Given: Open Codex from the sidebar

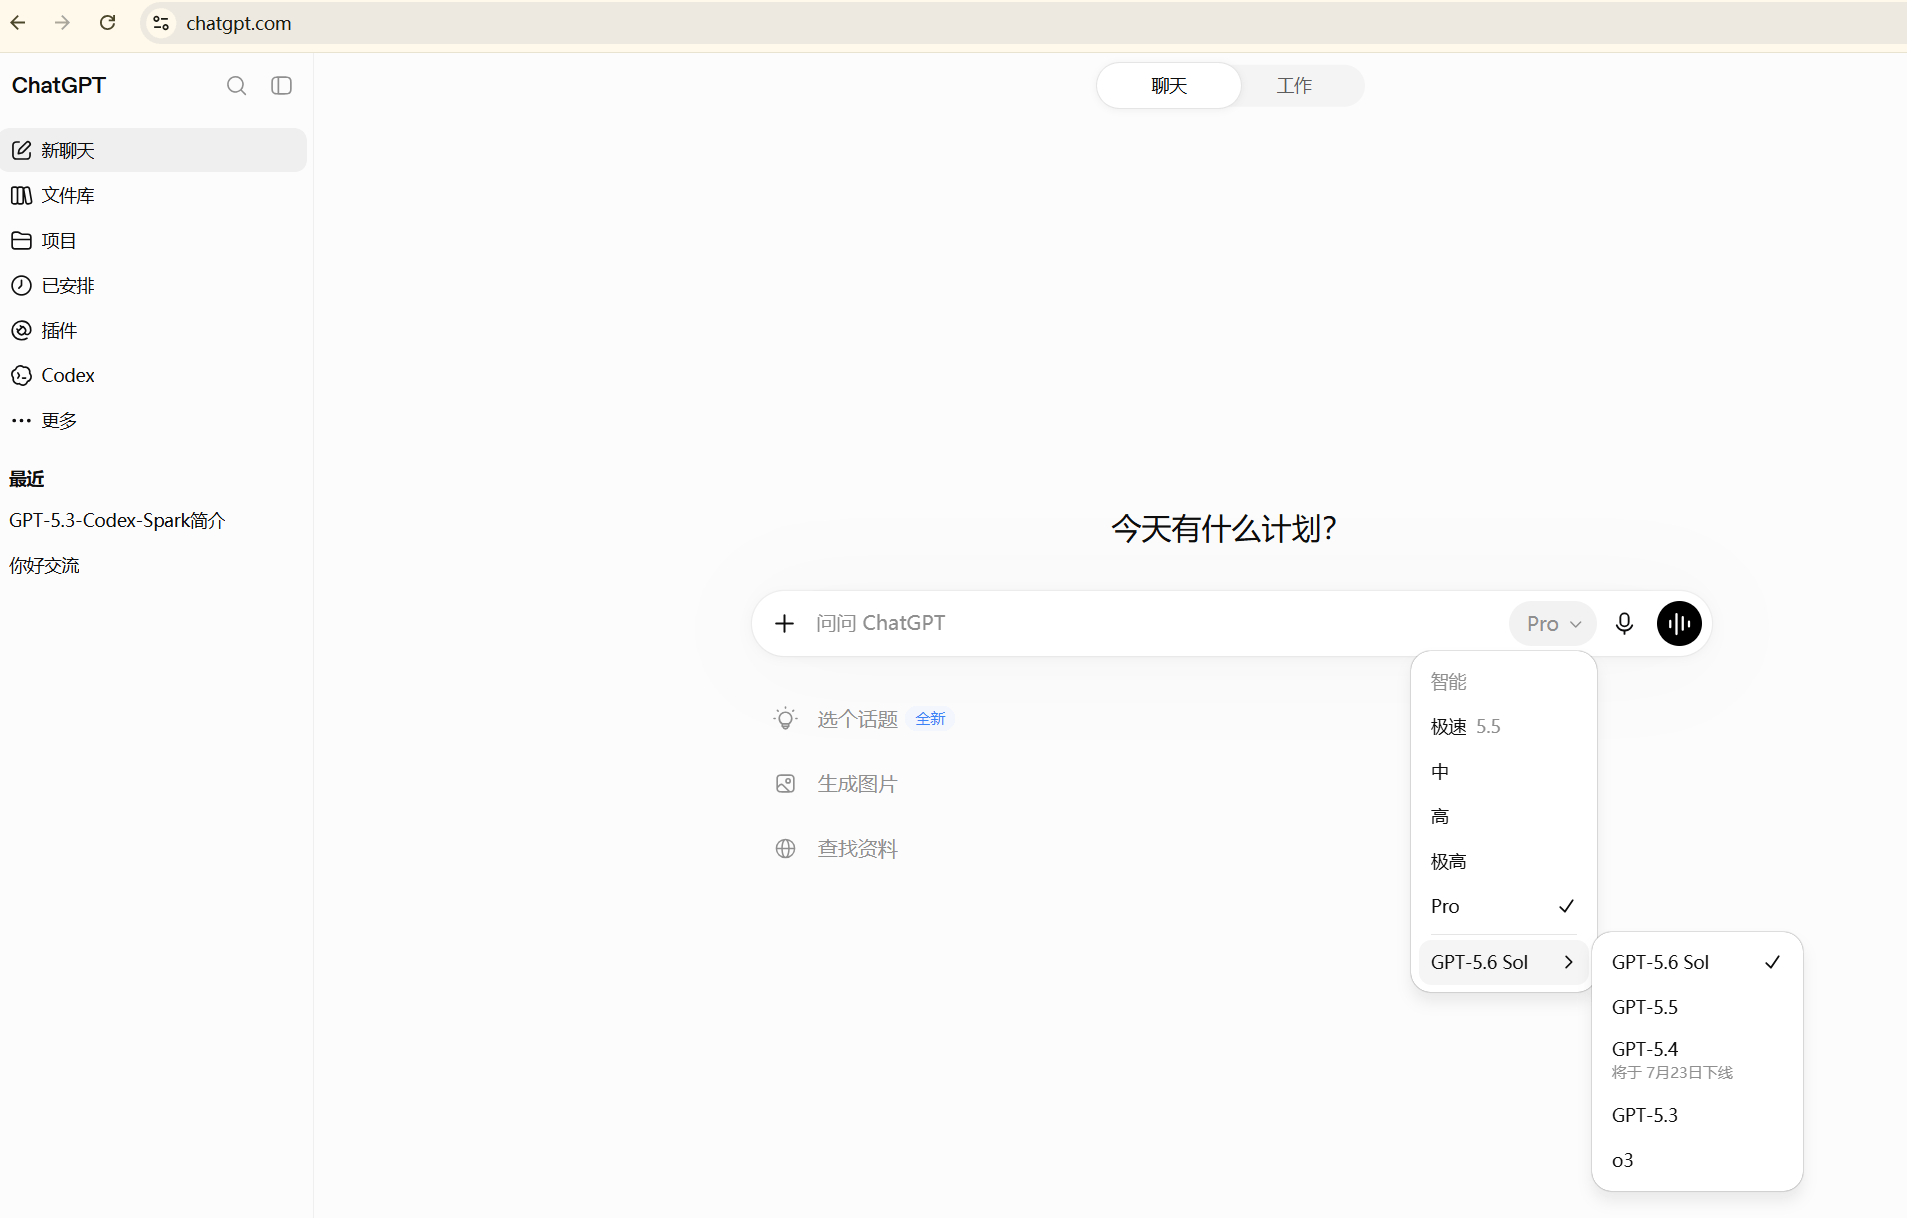Looking at the screenshot, I should (154, 375).
